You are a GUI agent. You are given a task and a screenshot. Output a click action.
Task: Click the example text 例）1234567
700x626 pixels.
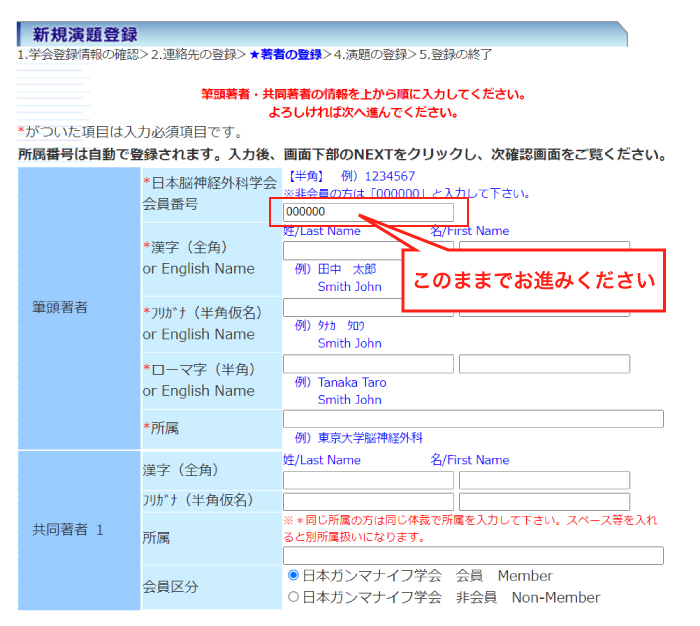(x=378, y=176)
